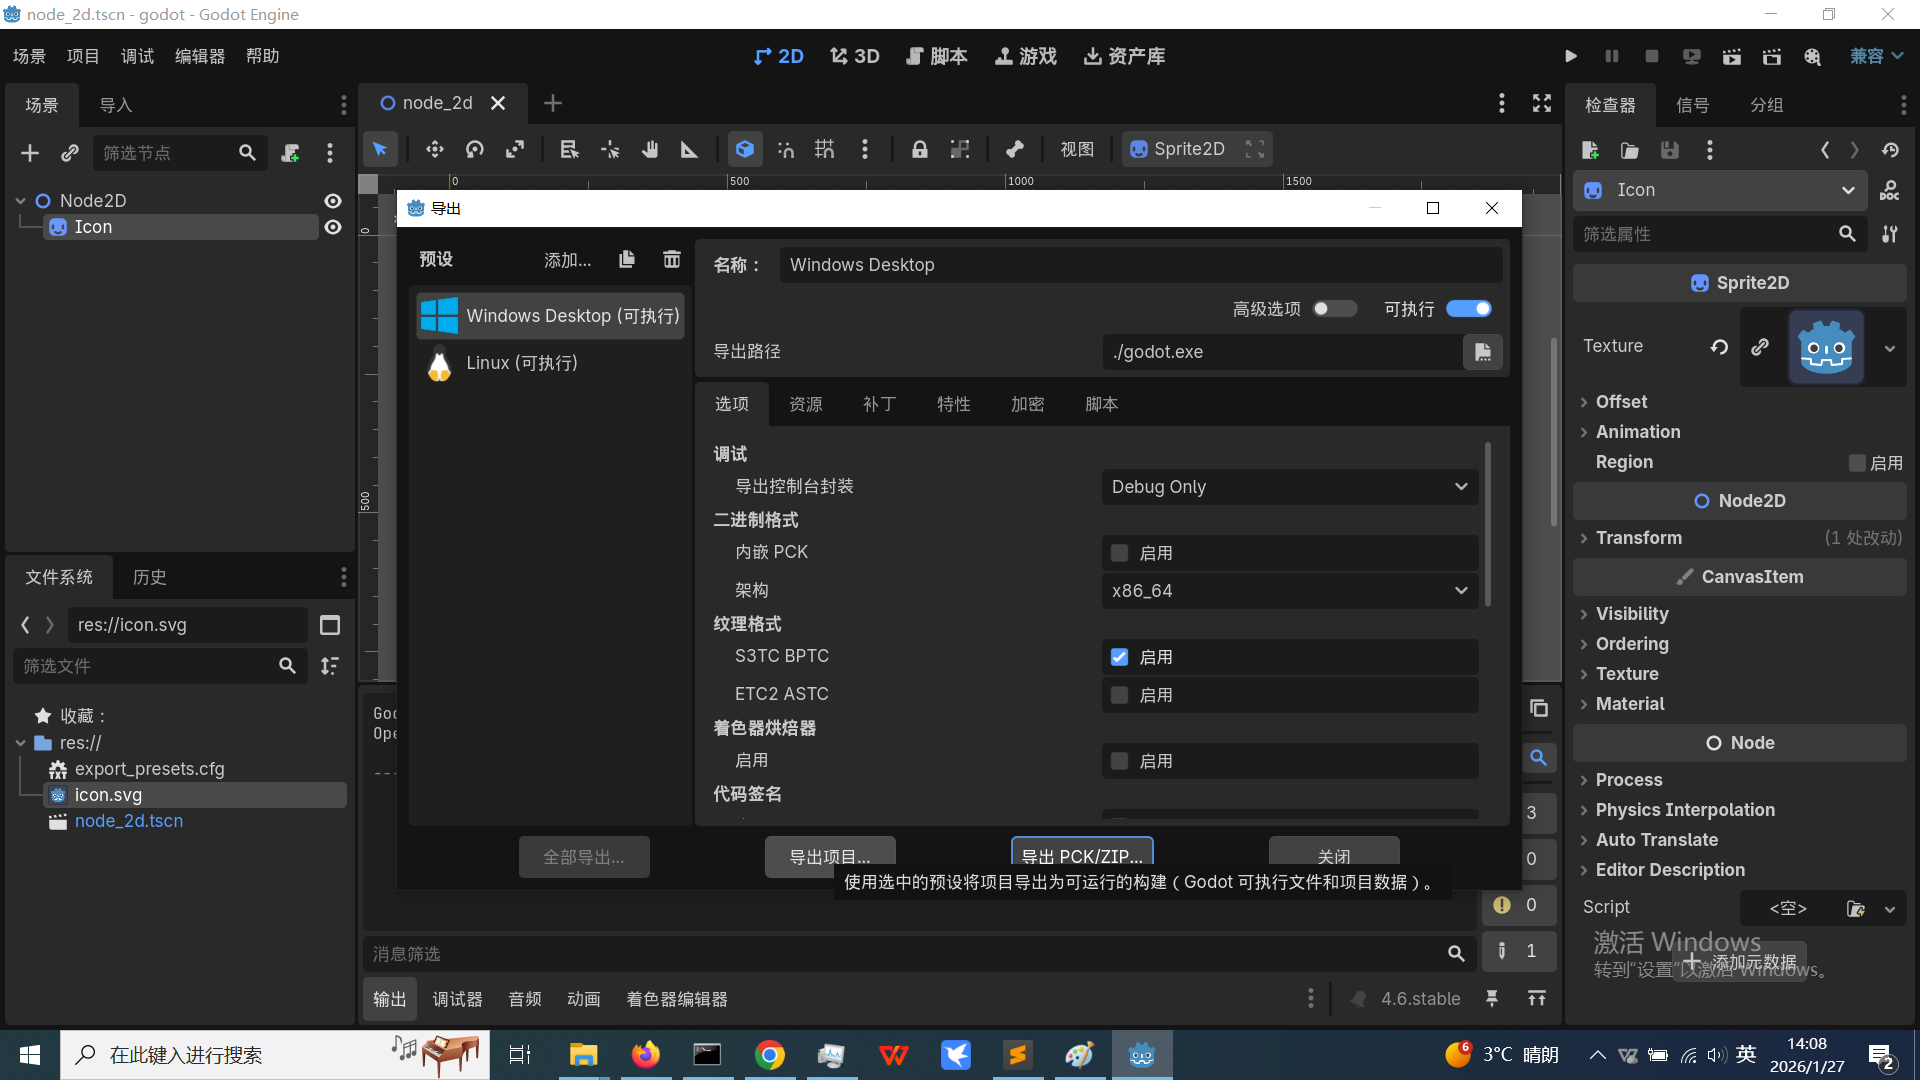
Task: Open the x86_64 architecture dropdown
Action: (x=1289, y=591)
